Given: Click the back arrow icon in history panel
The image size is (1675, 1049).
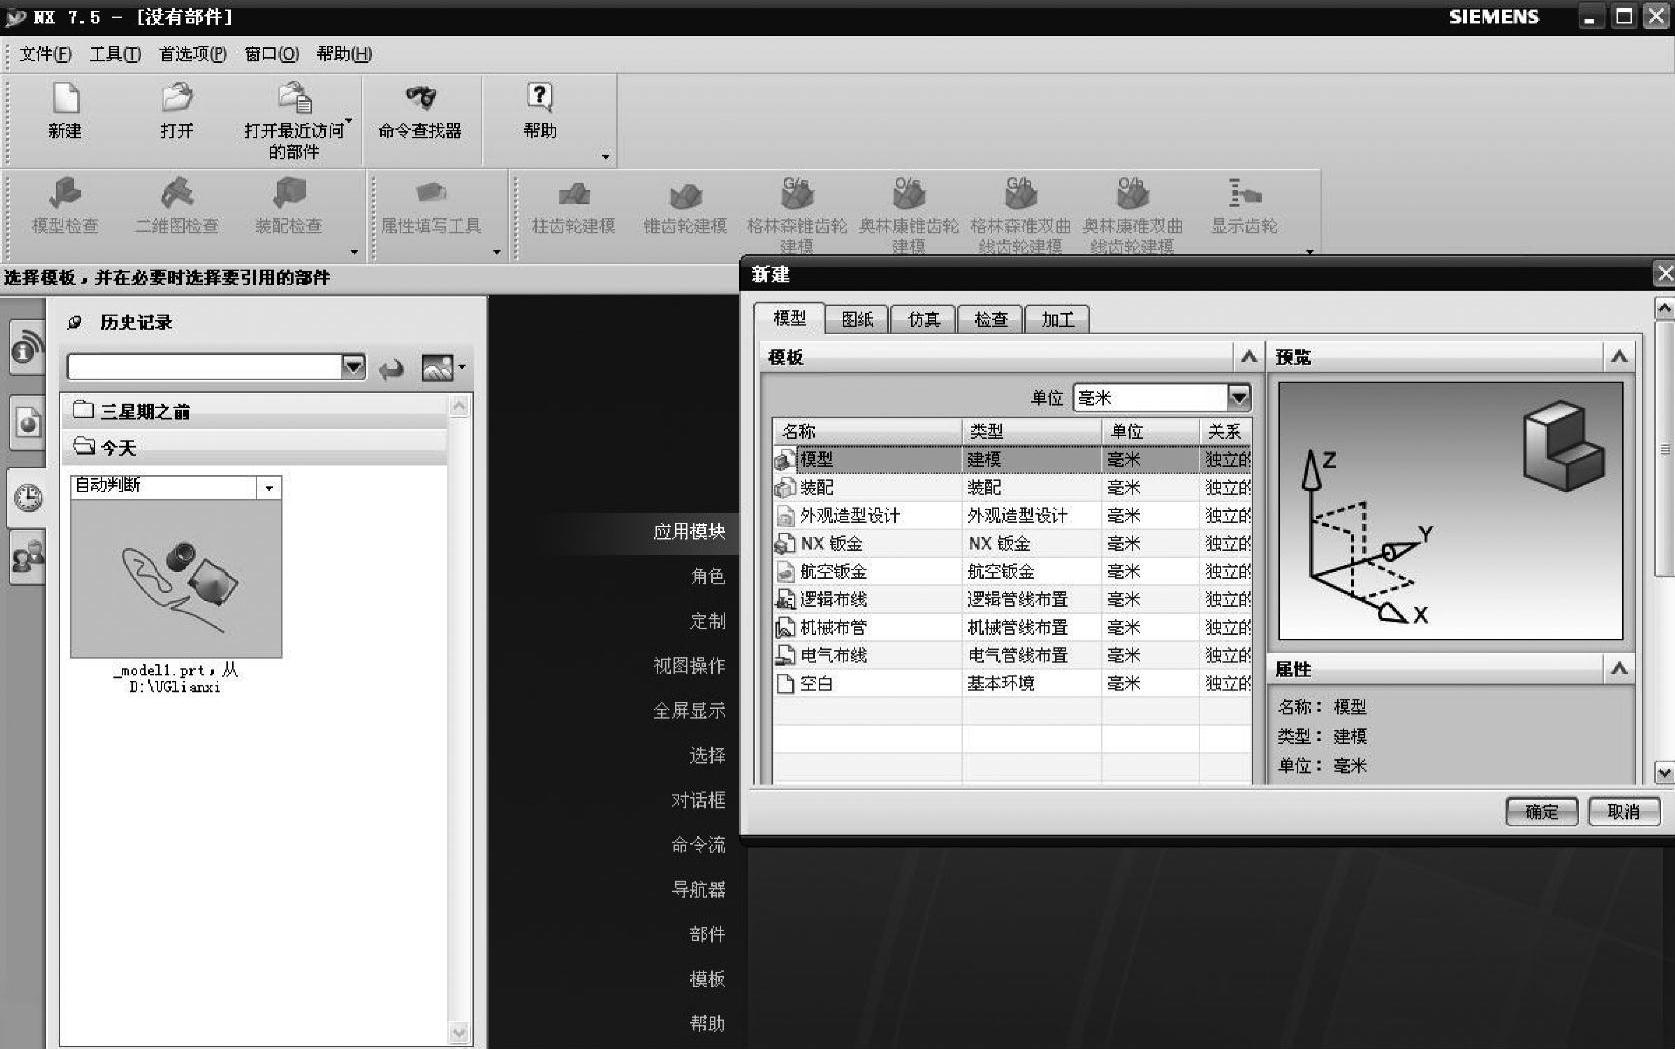Looking at the screenshot, I should point(391,369).
